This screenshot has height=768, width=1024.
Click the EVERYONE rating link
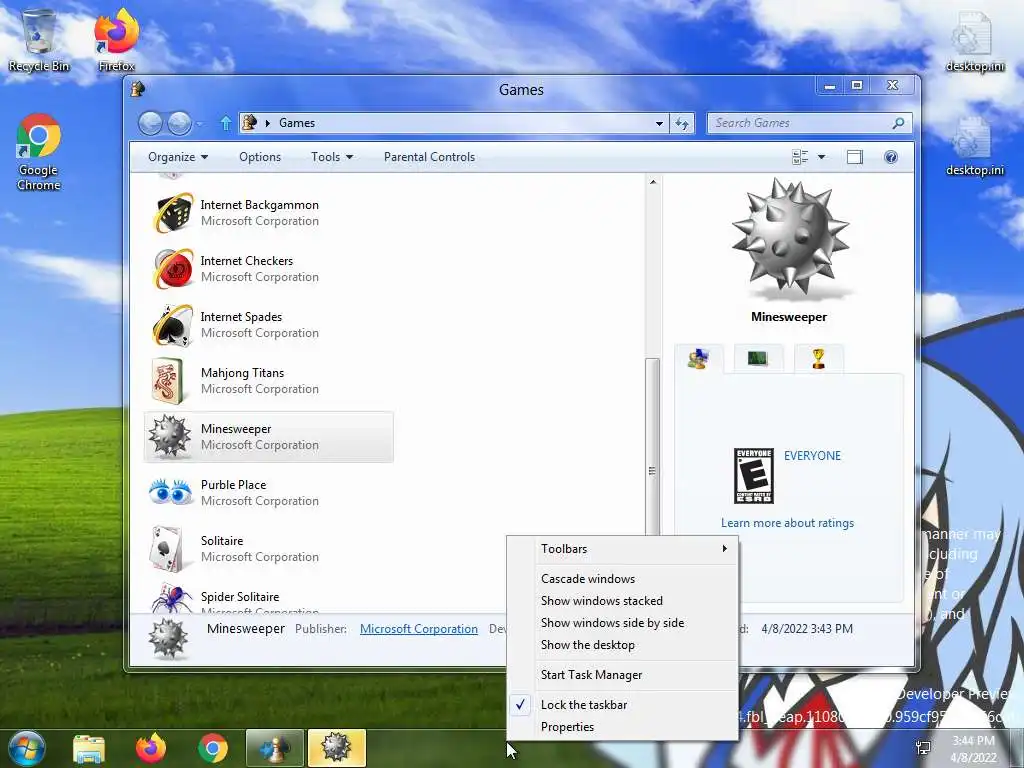(x=812, y=456)
